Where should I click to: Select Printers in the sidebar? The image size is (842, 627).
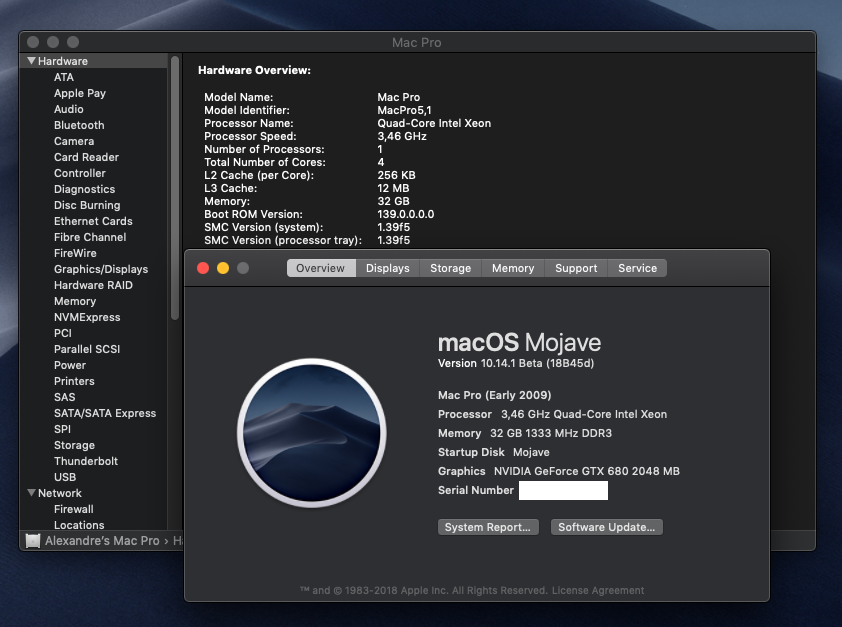coord(74,381)
